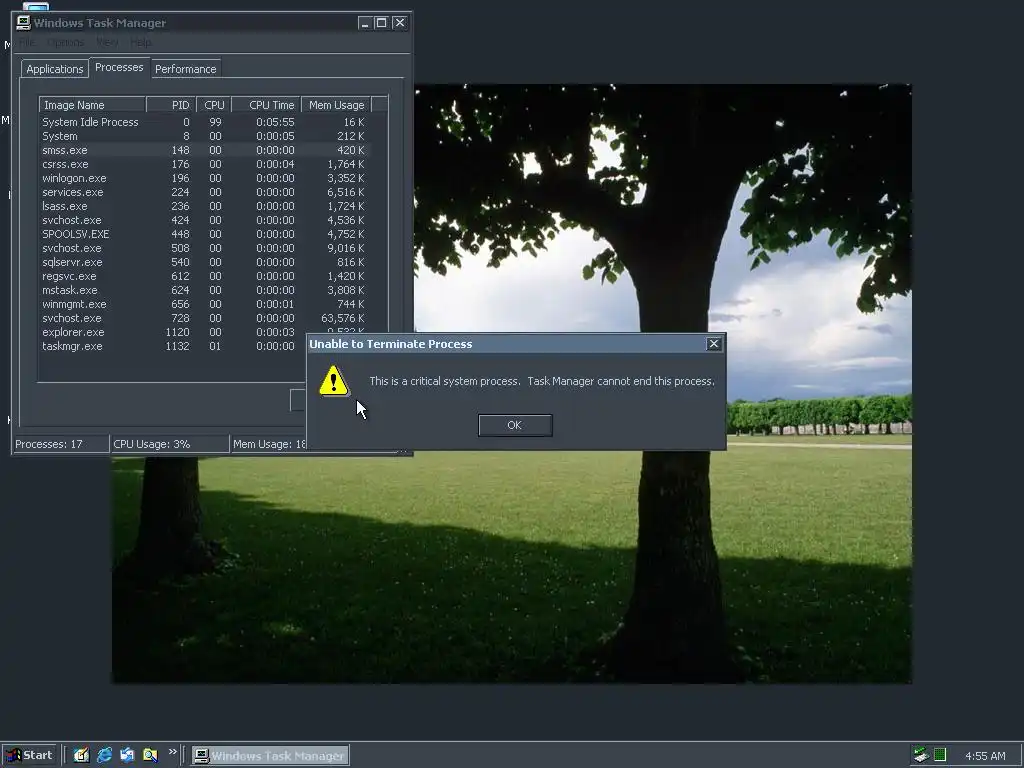Close the Windows Task Manager window
The image size is (1024, 768).
400,23
